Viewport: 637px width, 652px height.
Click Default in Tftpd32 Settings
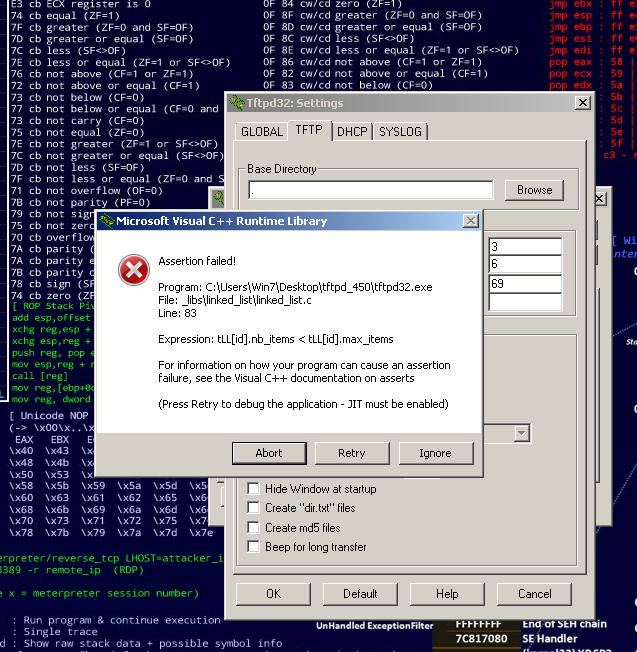[x=360, y=594]
